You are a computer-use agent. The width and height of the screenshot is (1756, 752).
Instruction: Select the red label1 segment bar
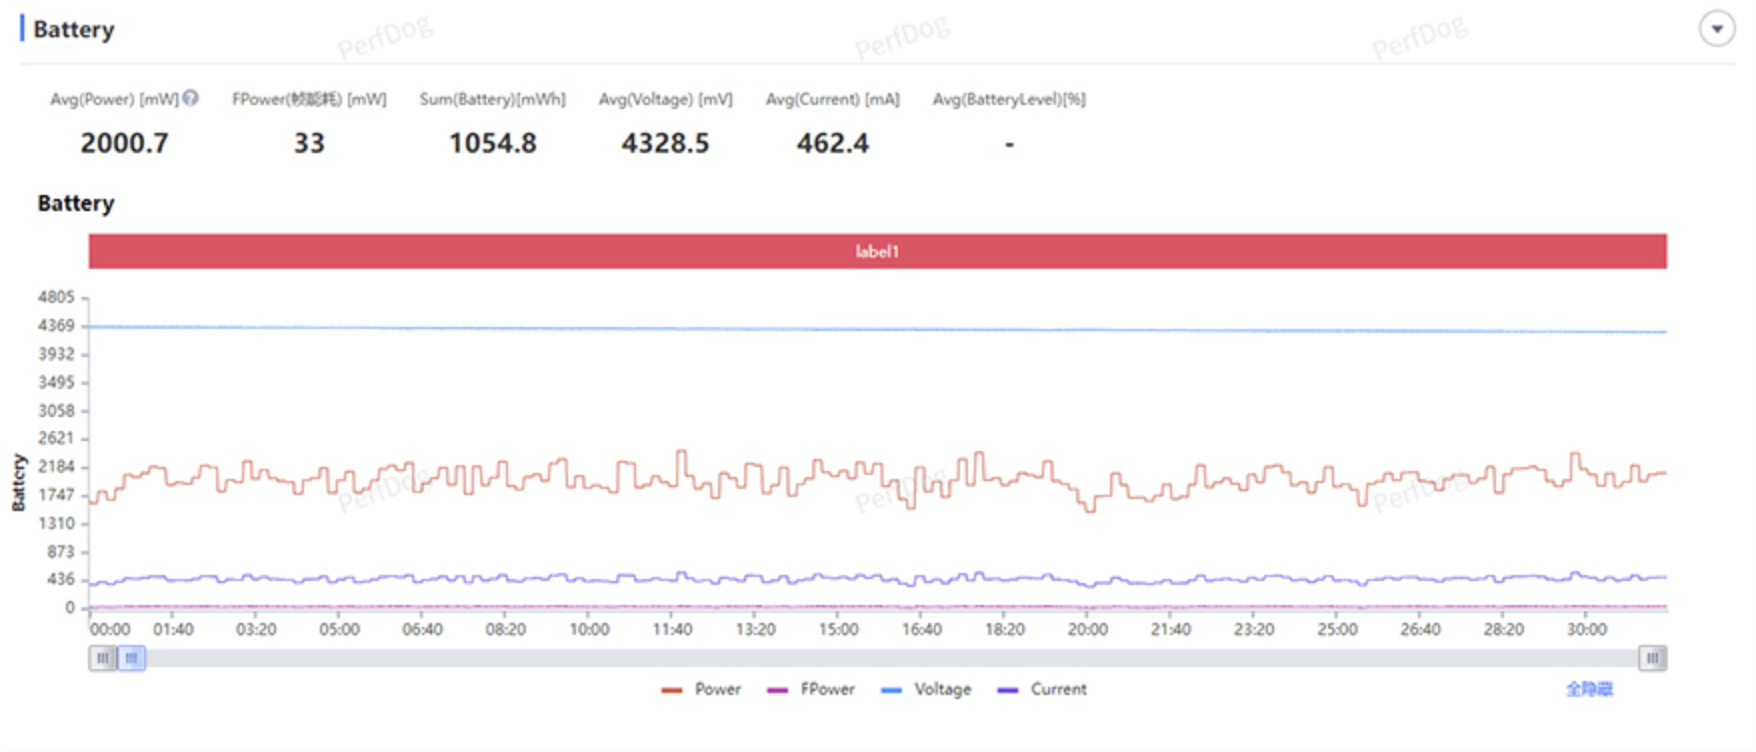pyautogui.click(x=877, y=251)
